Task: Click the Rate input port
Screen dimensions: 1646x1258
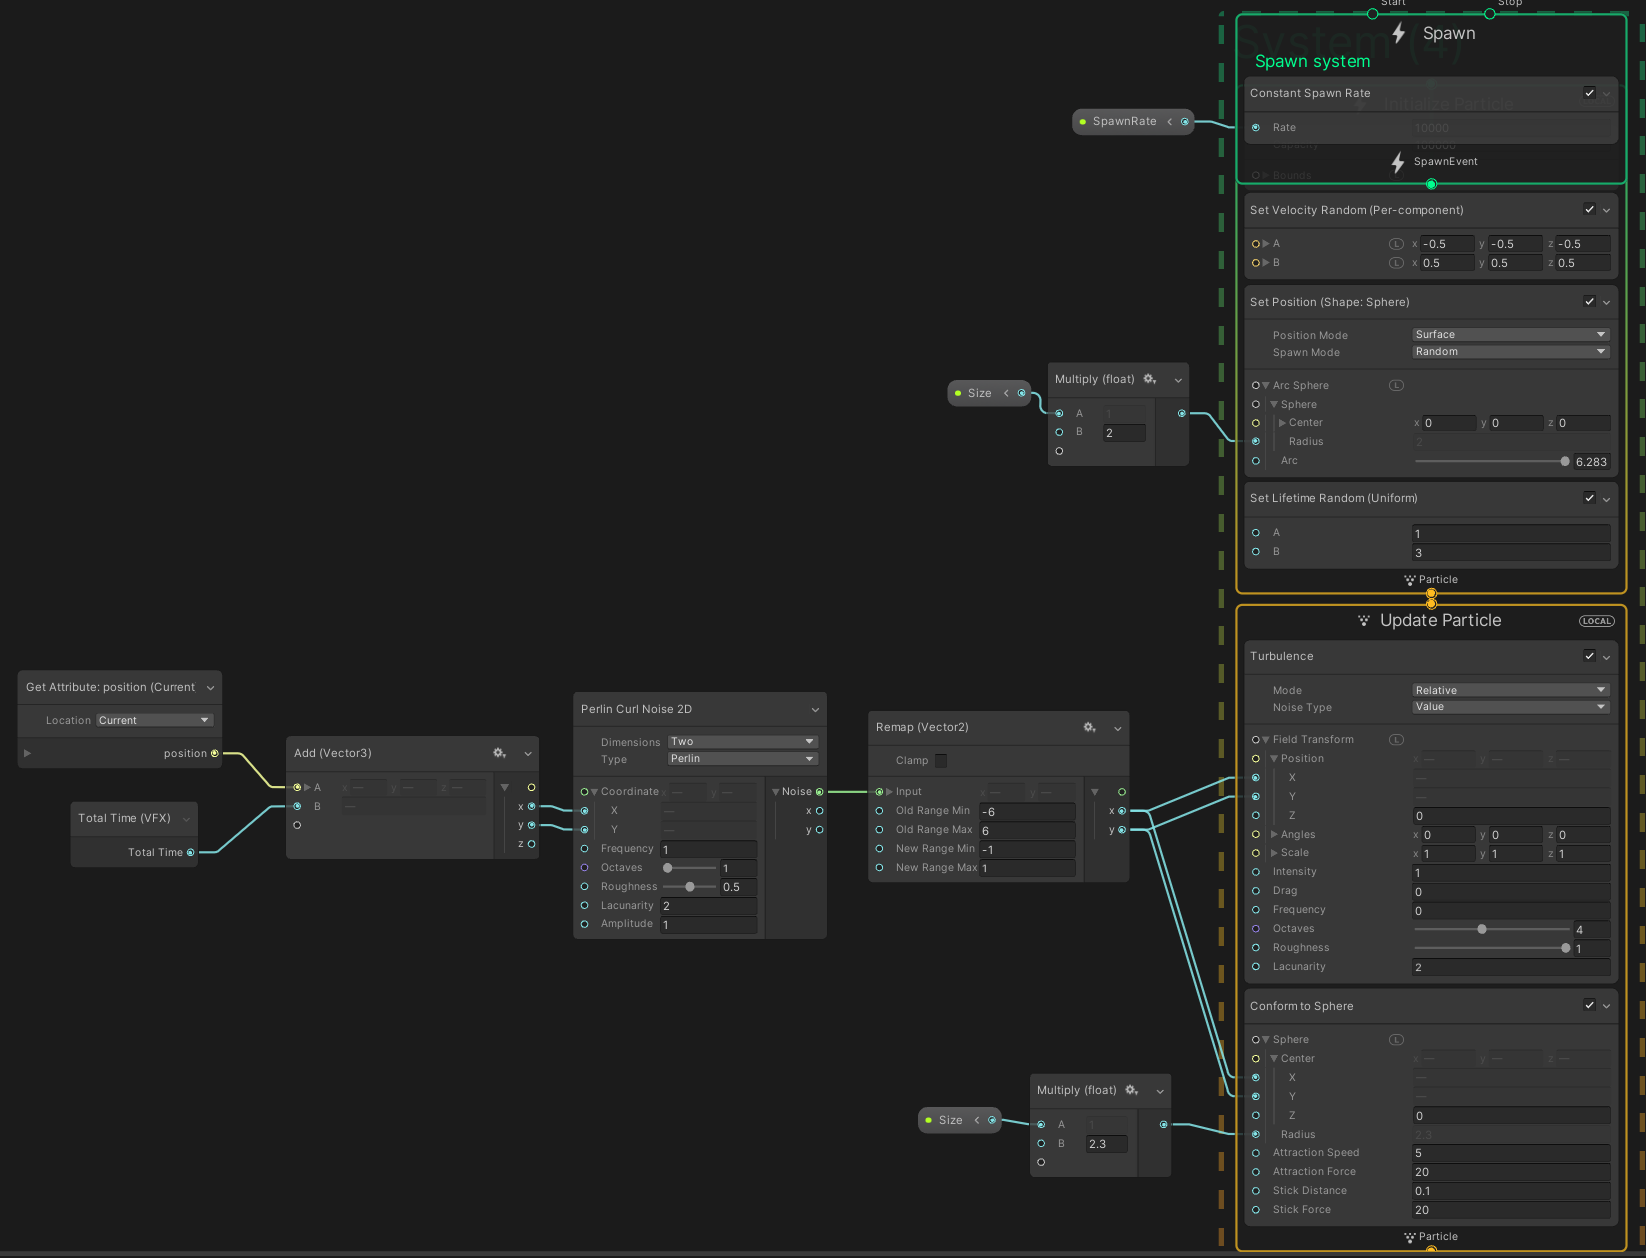Action: pos(1256,128)
